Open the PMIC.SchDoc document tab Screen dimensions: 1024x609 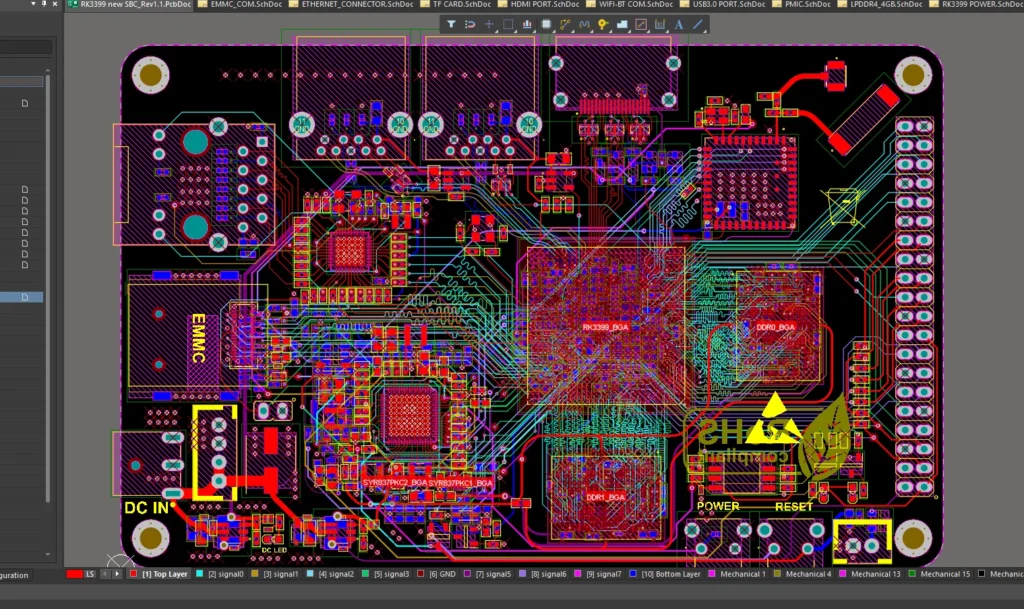(803, 5)
